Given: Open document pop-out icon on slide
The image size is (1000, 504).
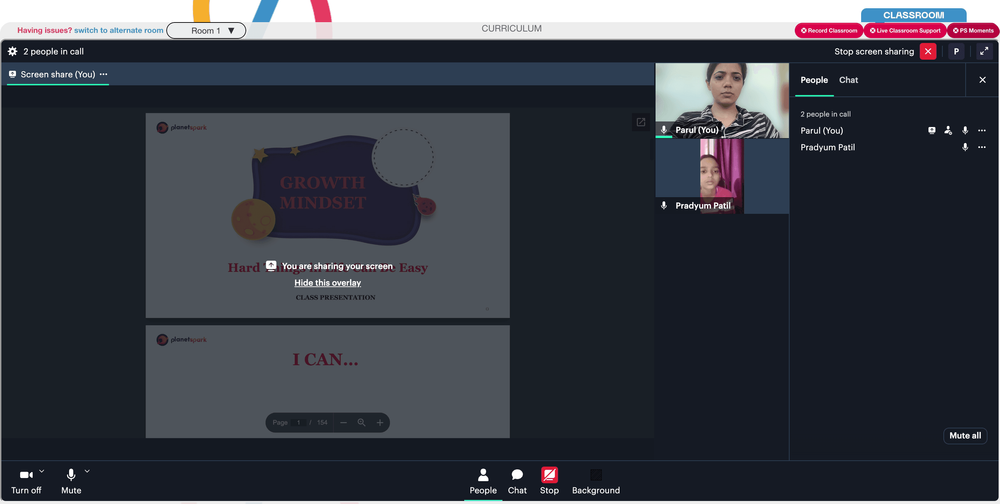Looking at the screenshot, I should coord(641,122).
